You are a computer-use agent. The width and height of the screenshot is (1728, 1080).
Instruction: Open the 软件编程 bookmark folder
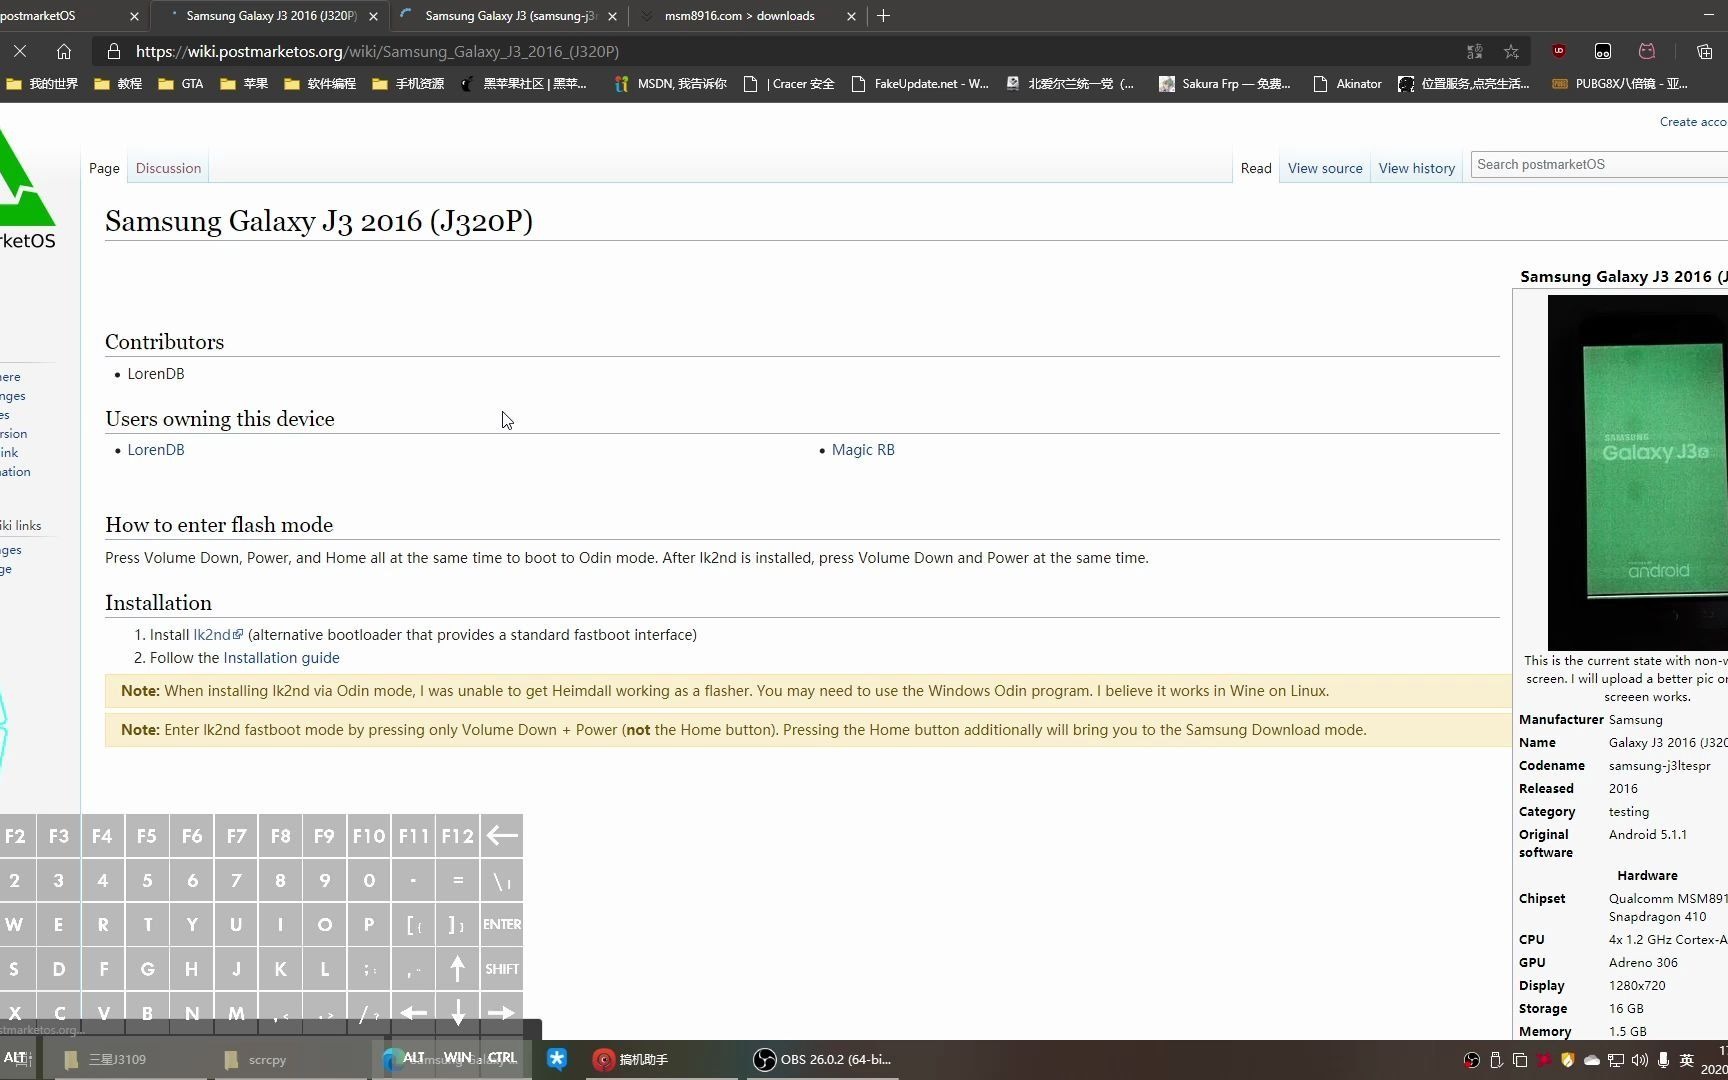tap(320, 84)
